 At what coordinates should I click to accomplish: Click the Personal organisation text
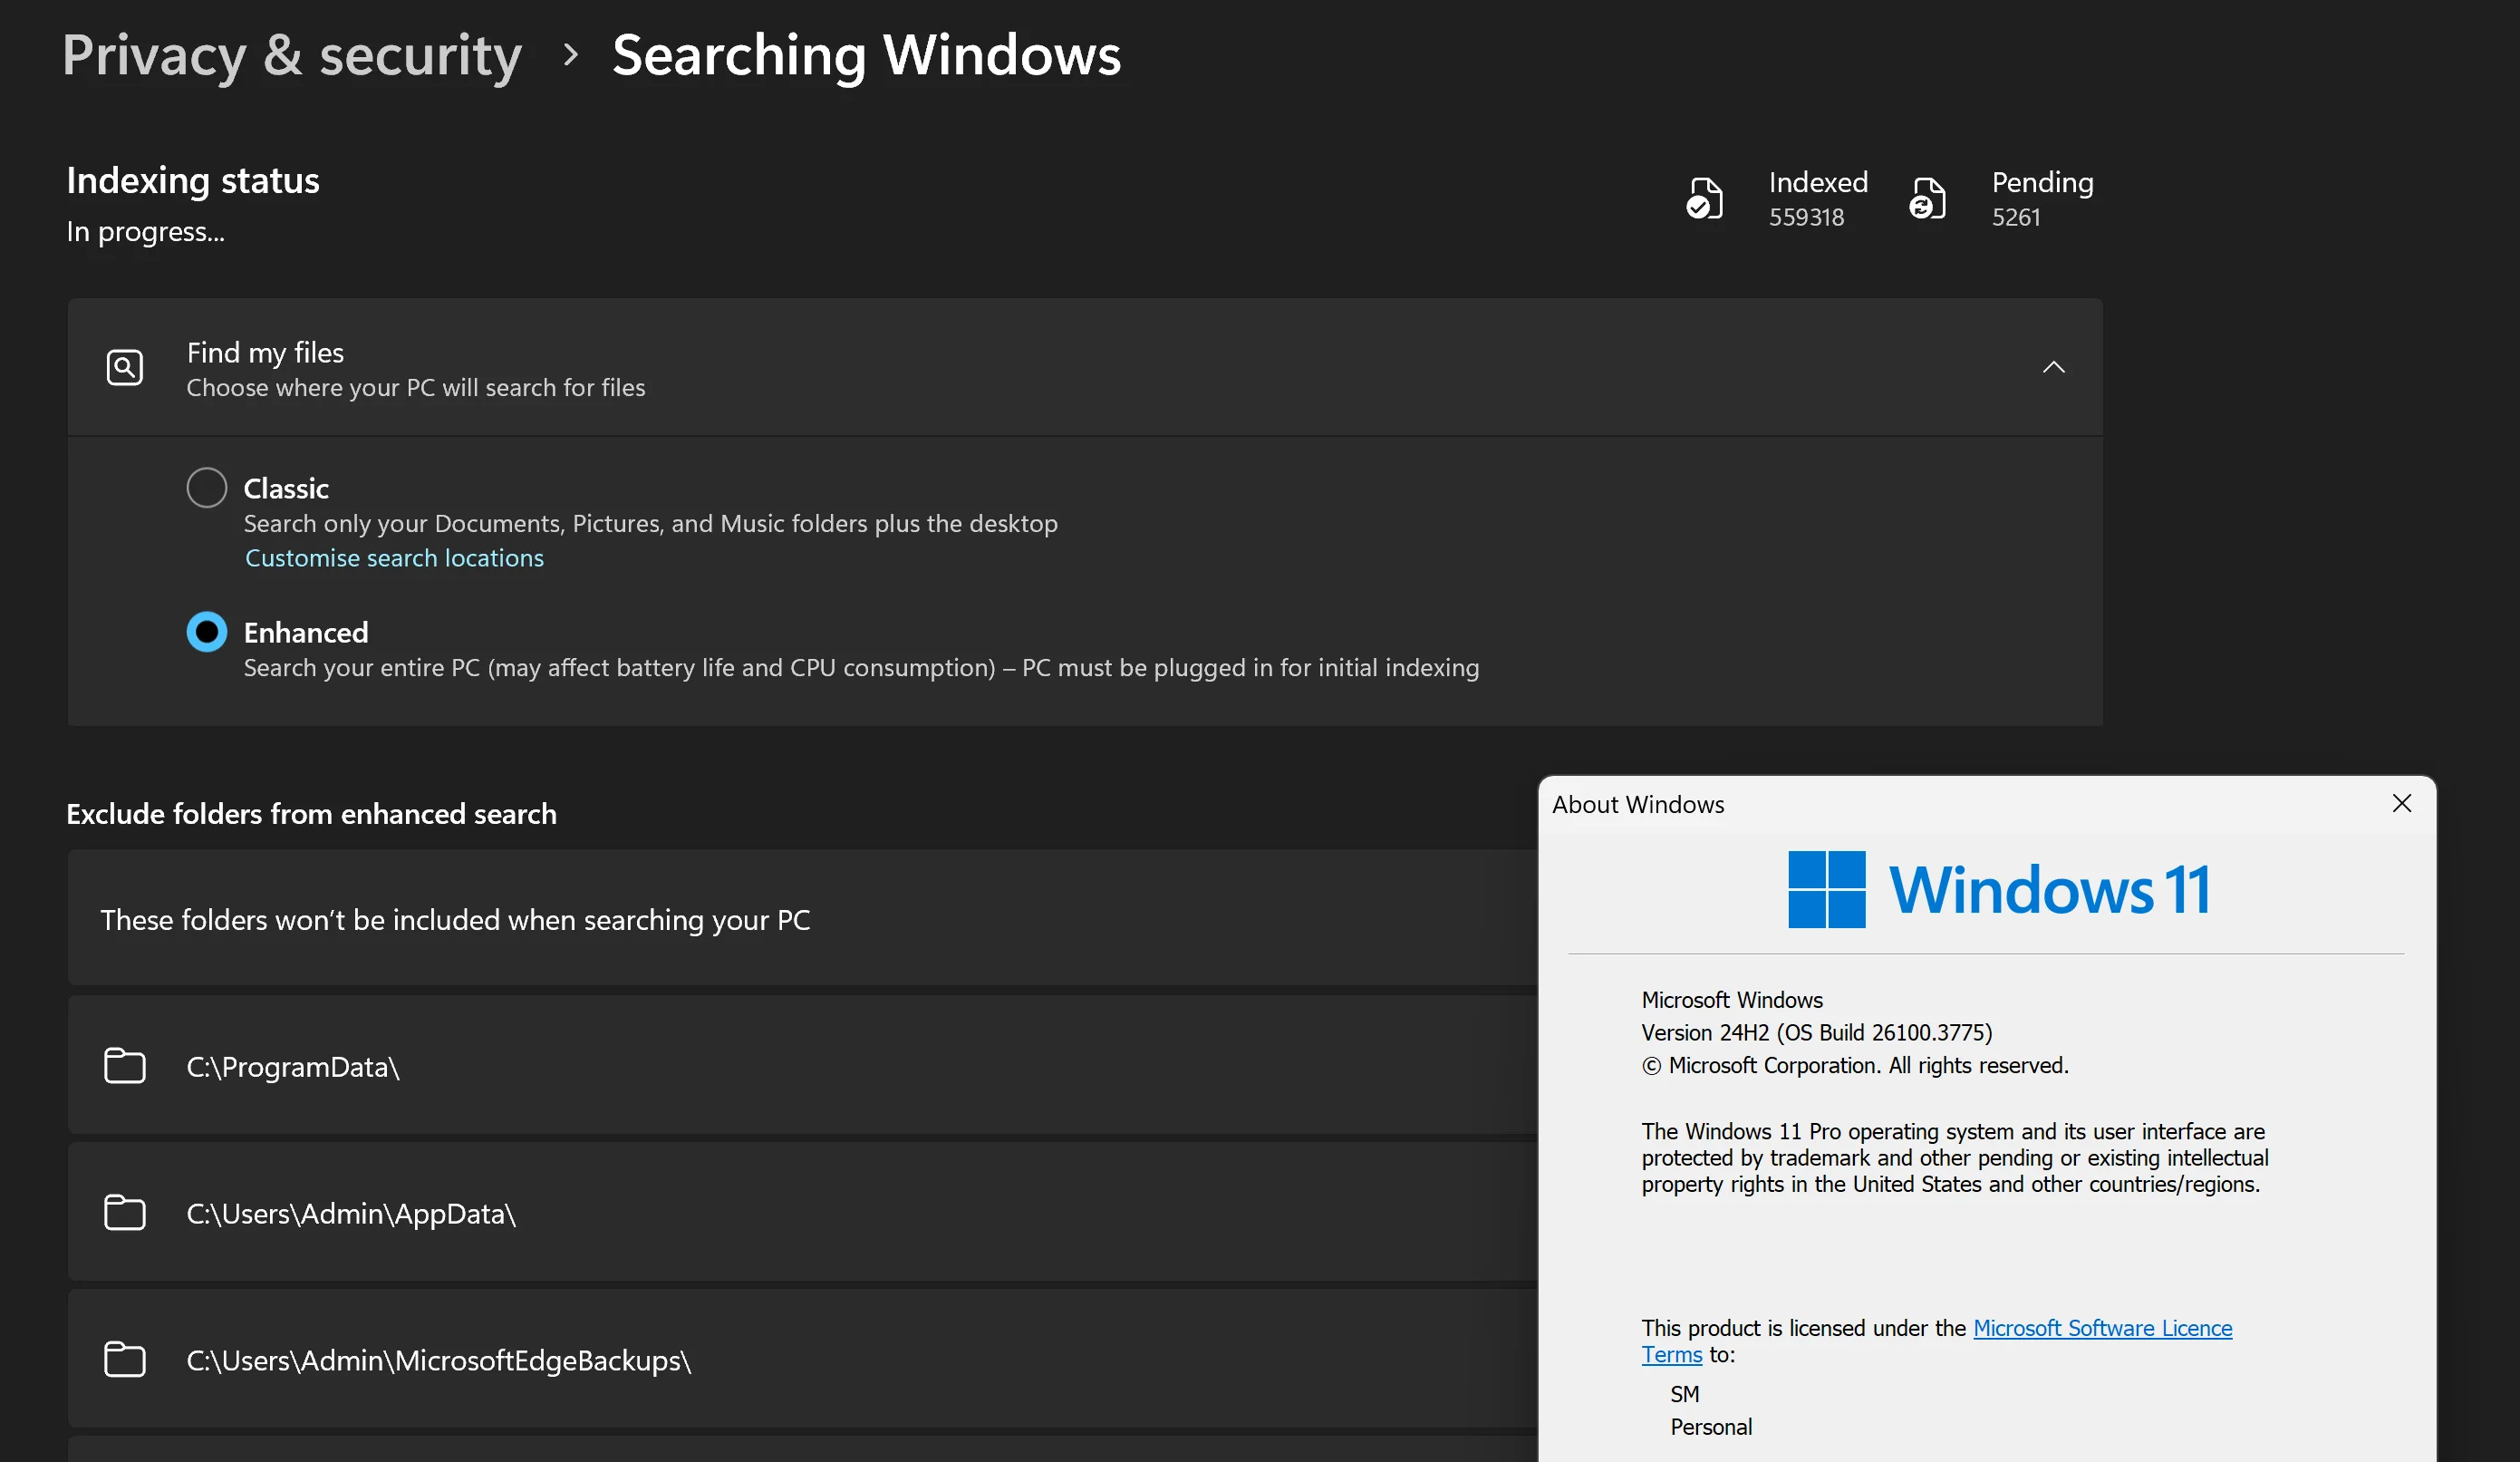click(x=1711, y=1427)
